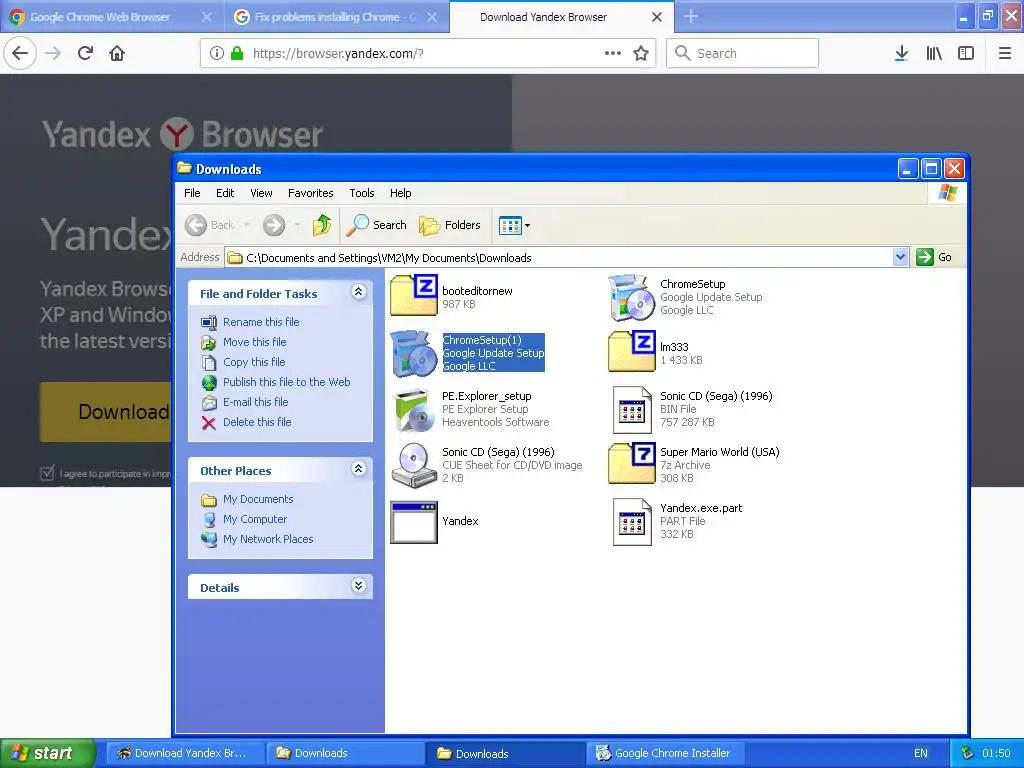Reload the page in Firefox
1024x768 pixels.
point(86,53)
